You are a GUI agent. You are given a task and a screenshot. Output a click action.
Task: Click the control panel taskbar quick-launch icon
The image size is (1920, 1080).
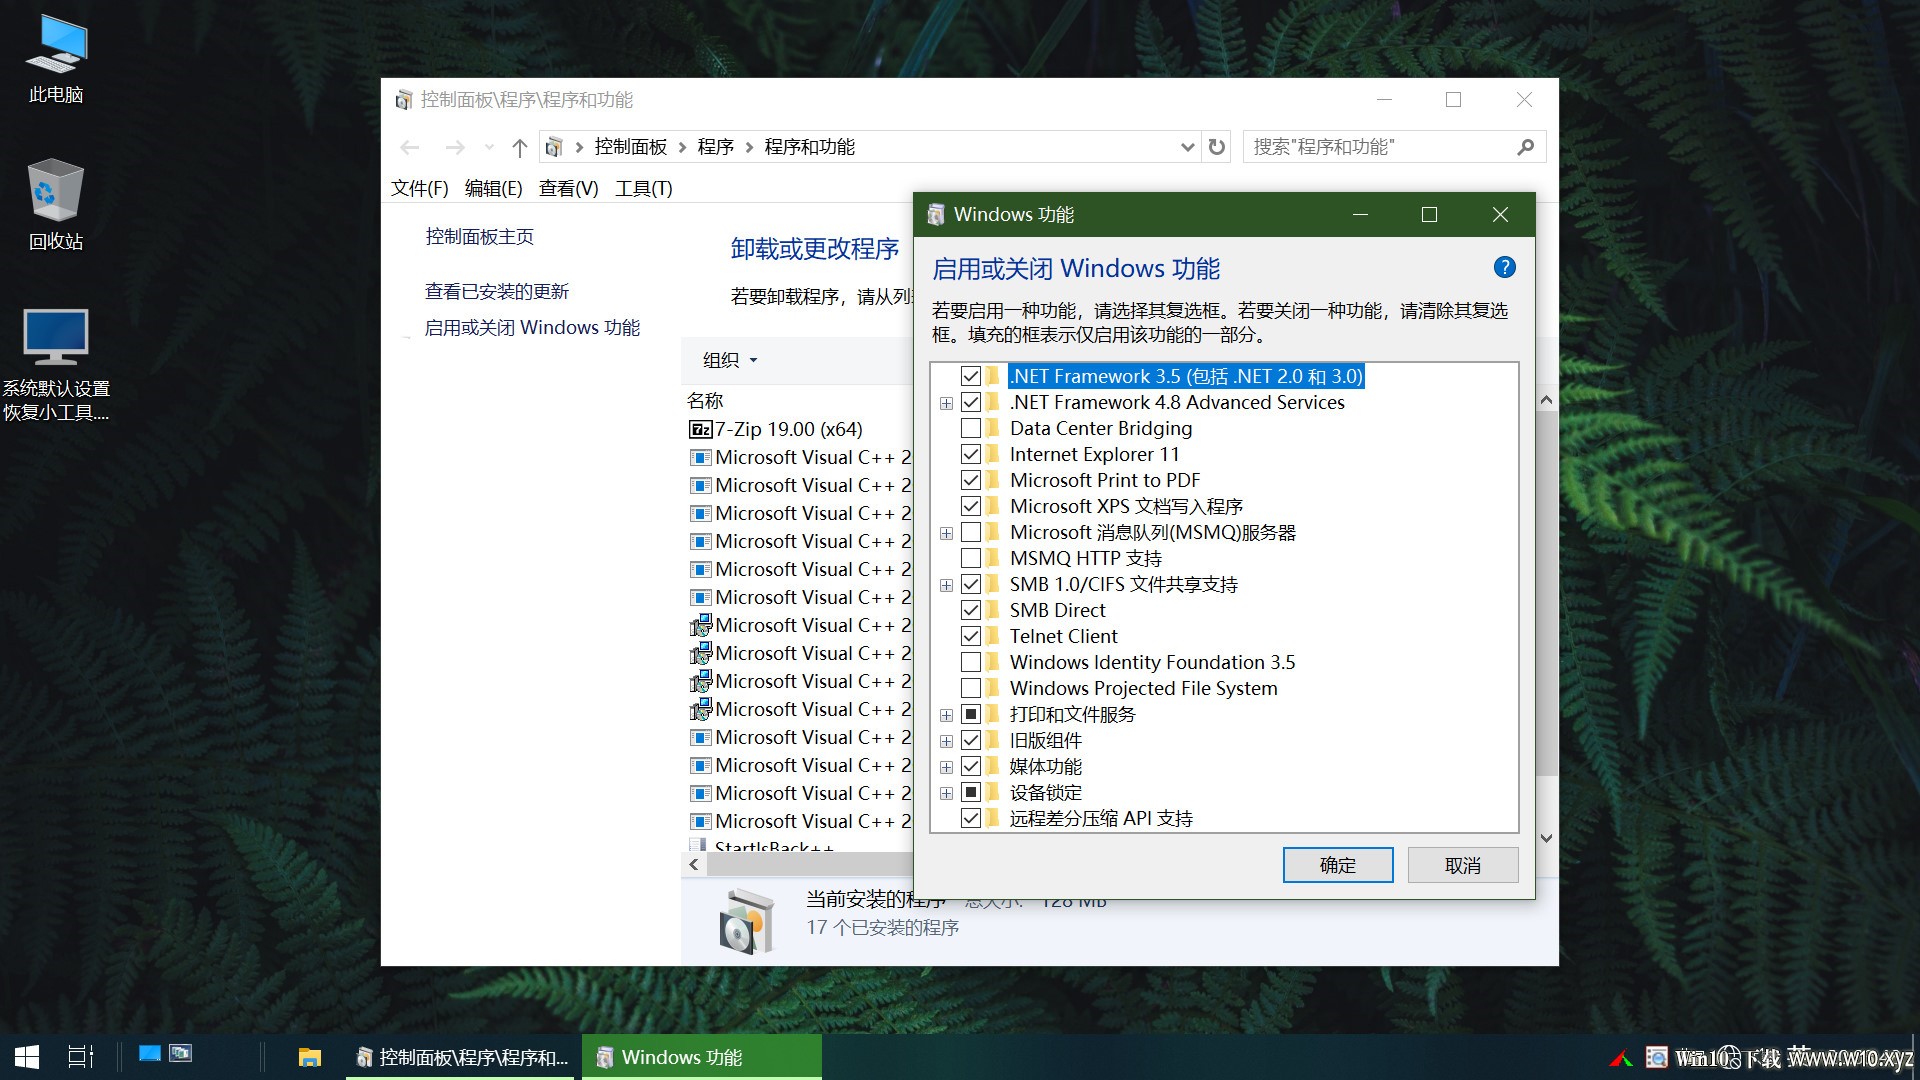point(181,1053)
